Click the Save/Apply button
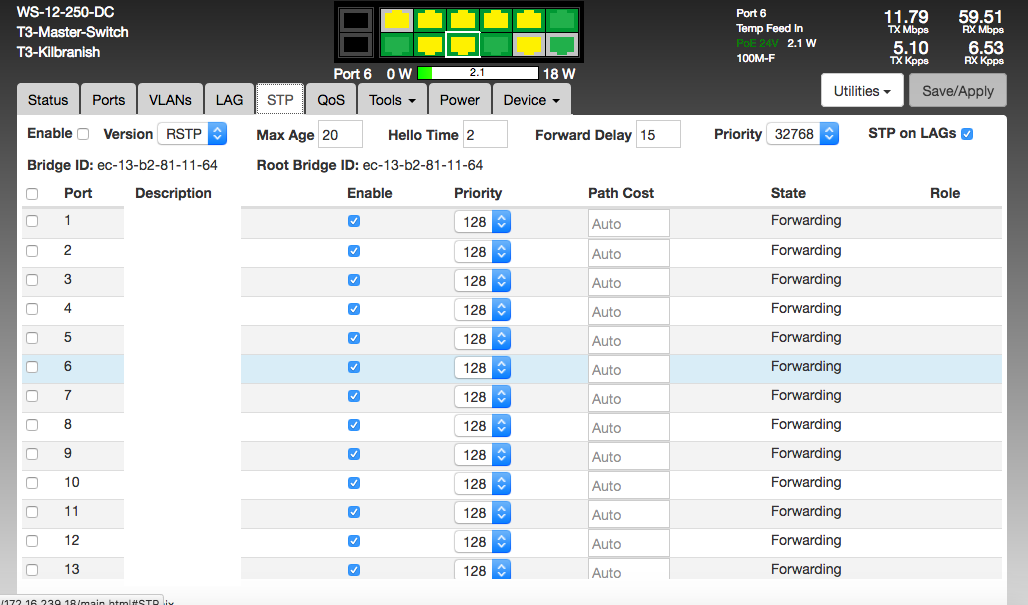 point(957,91)
